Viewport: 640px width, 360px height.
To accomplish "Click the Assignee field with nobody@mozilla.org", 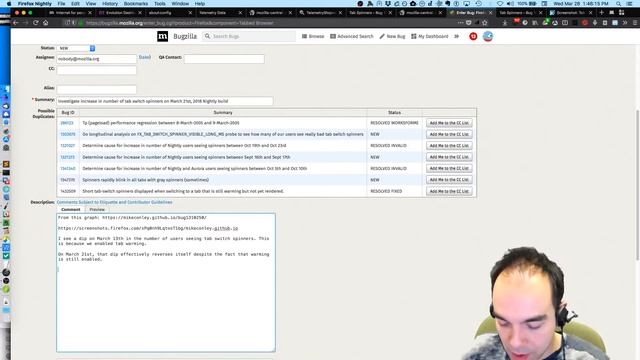I will (x=97, y=59).
